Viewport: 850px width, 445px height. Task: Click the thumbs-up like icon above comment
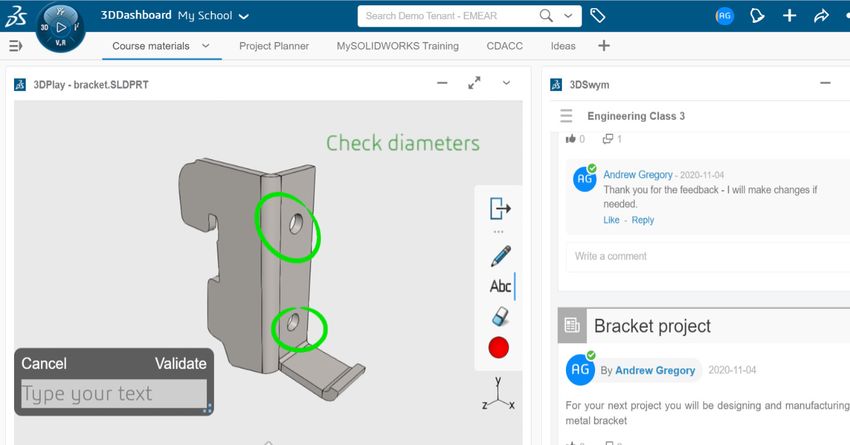coord(570,139)
